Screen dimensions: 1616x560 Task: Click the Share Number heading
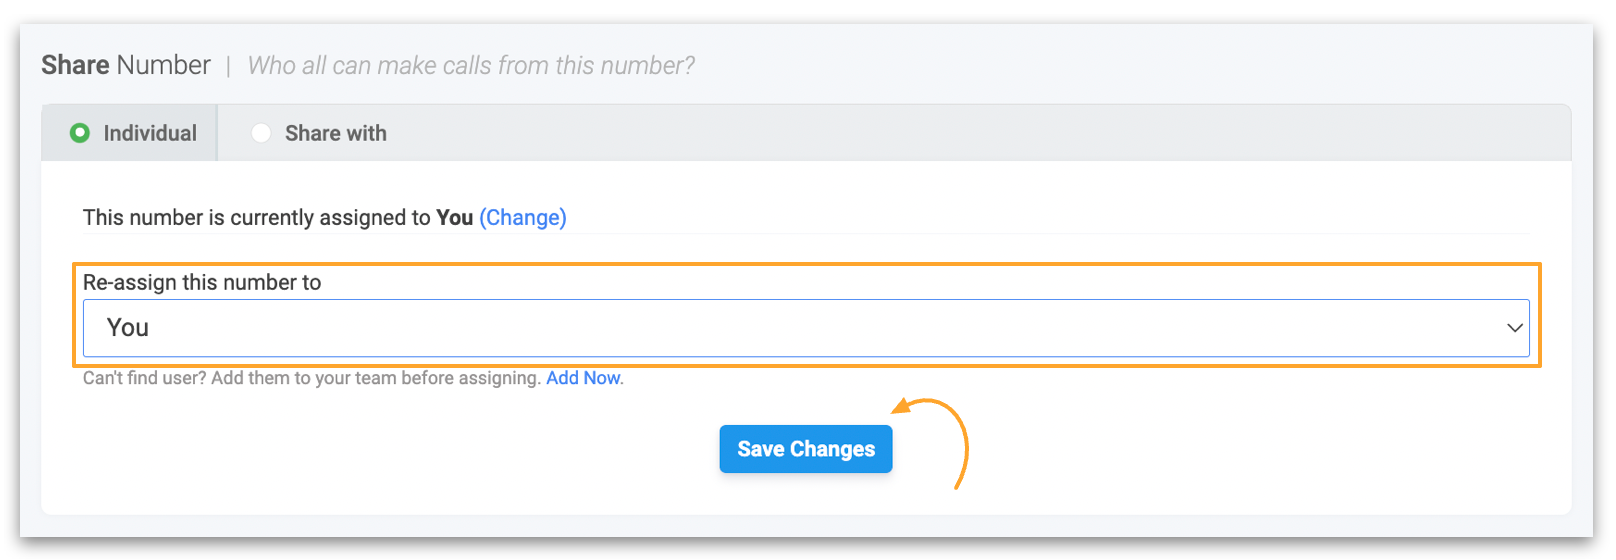coord(126,65)
